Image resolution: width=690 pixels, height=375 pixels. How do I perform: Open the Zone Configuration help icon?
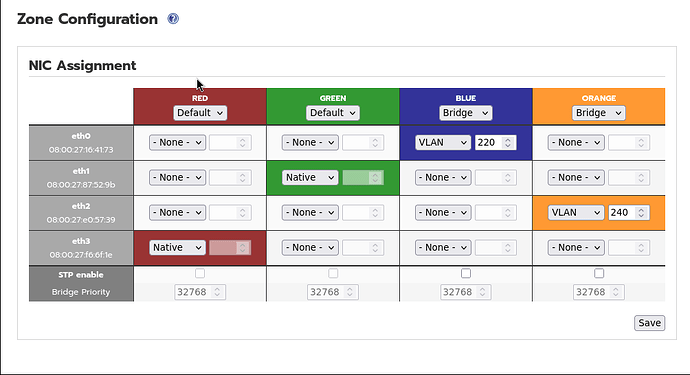point(173,19)
